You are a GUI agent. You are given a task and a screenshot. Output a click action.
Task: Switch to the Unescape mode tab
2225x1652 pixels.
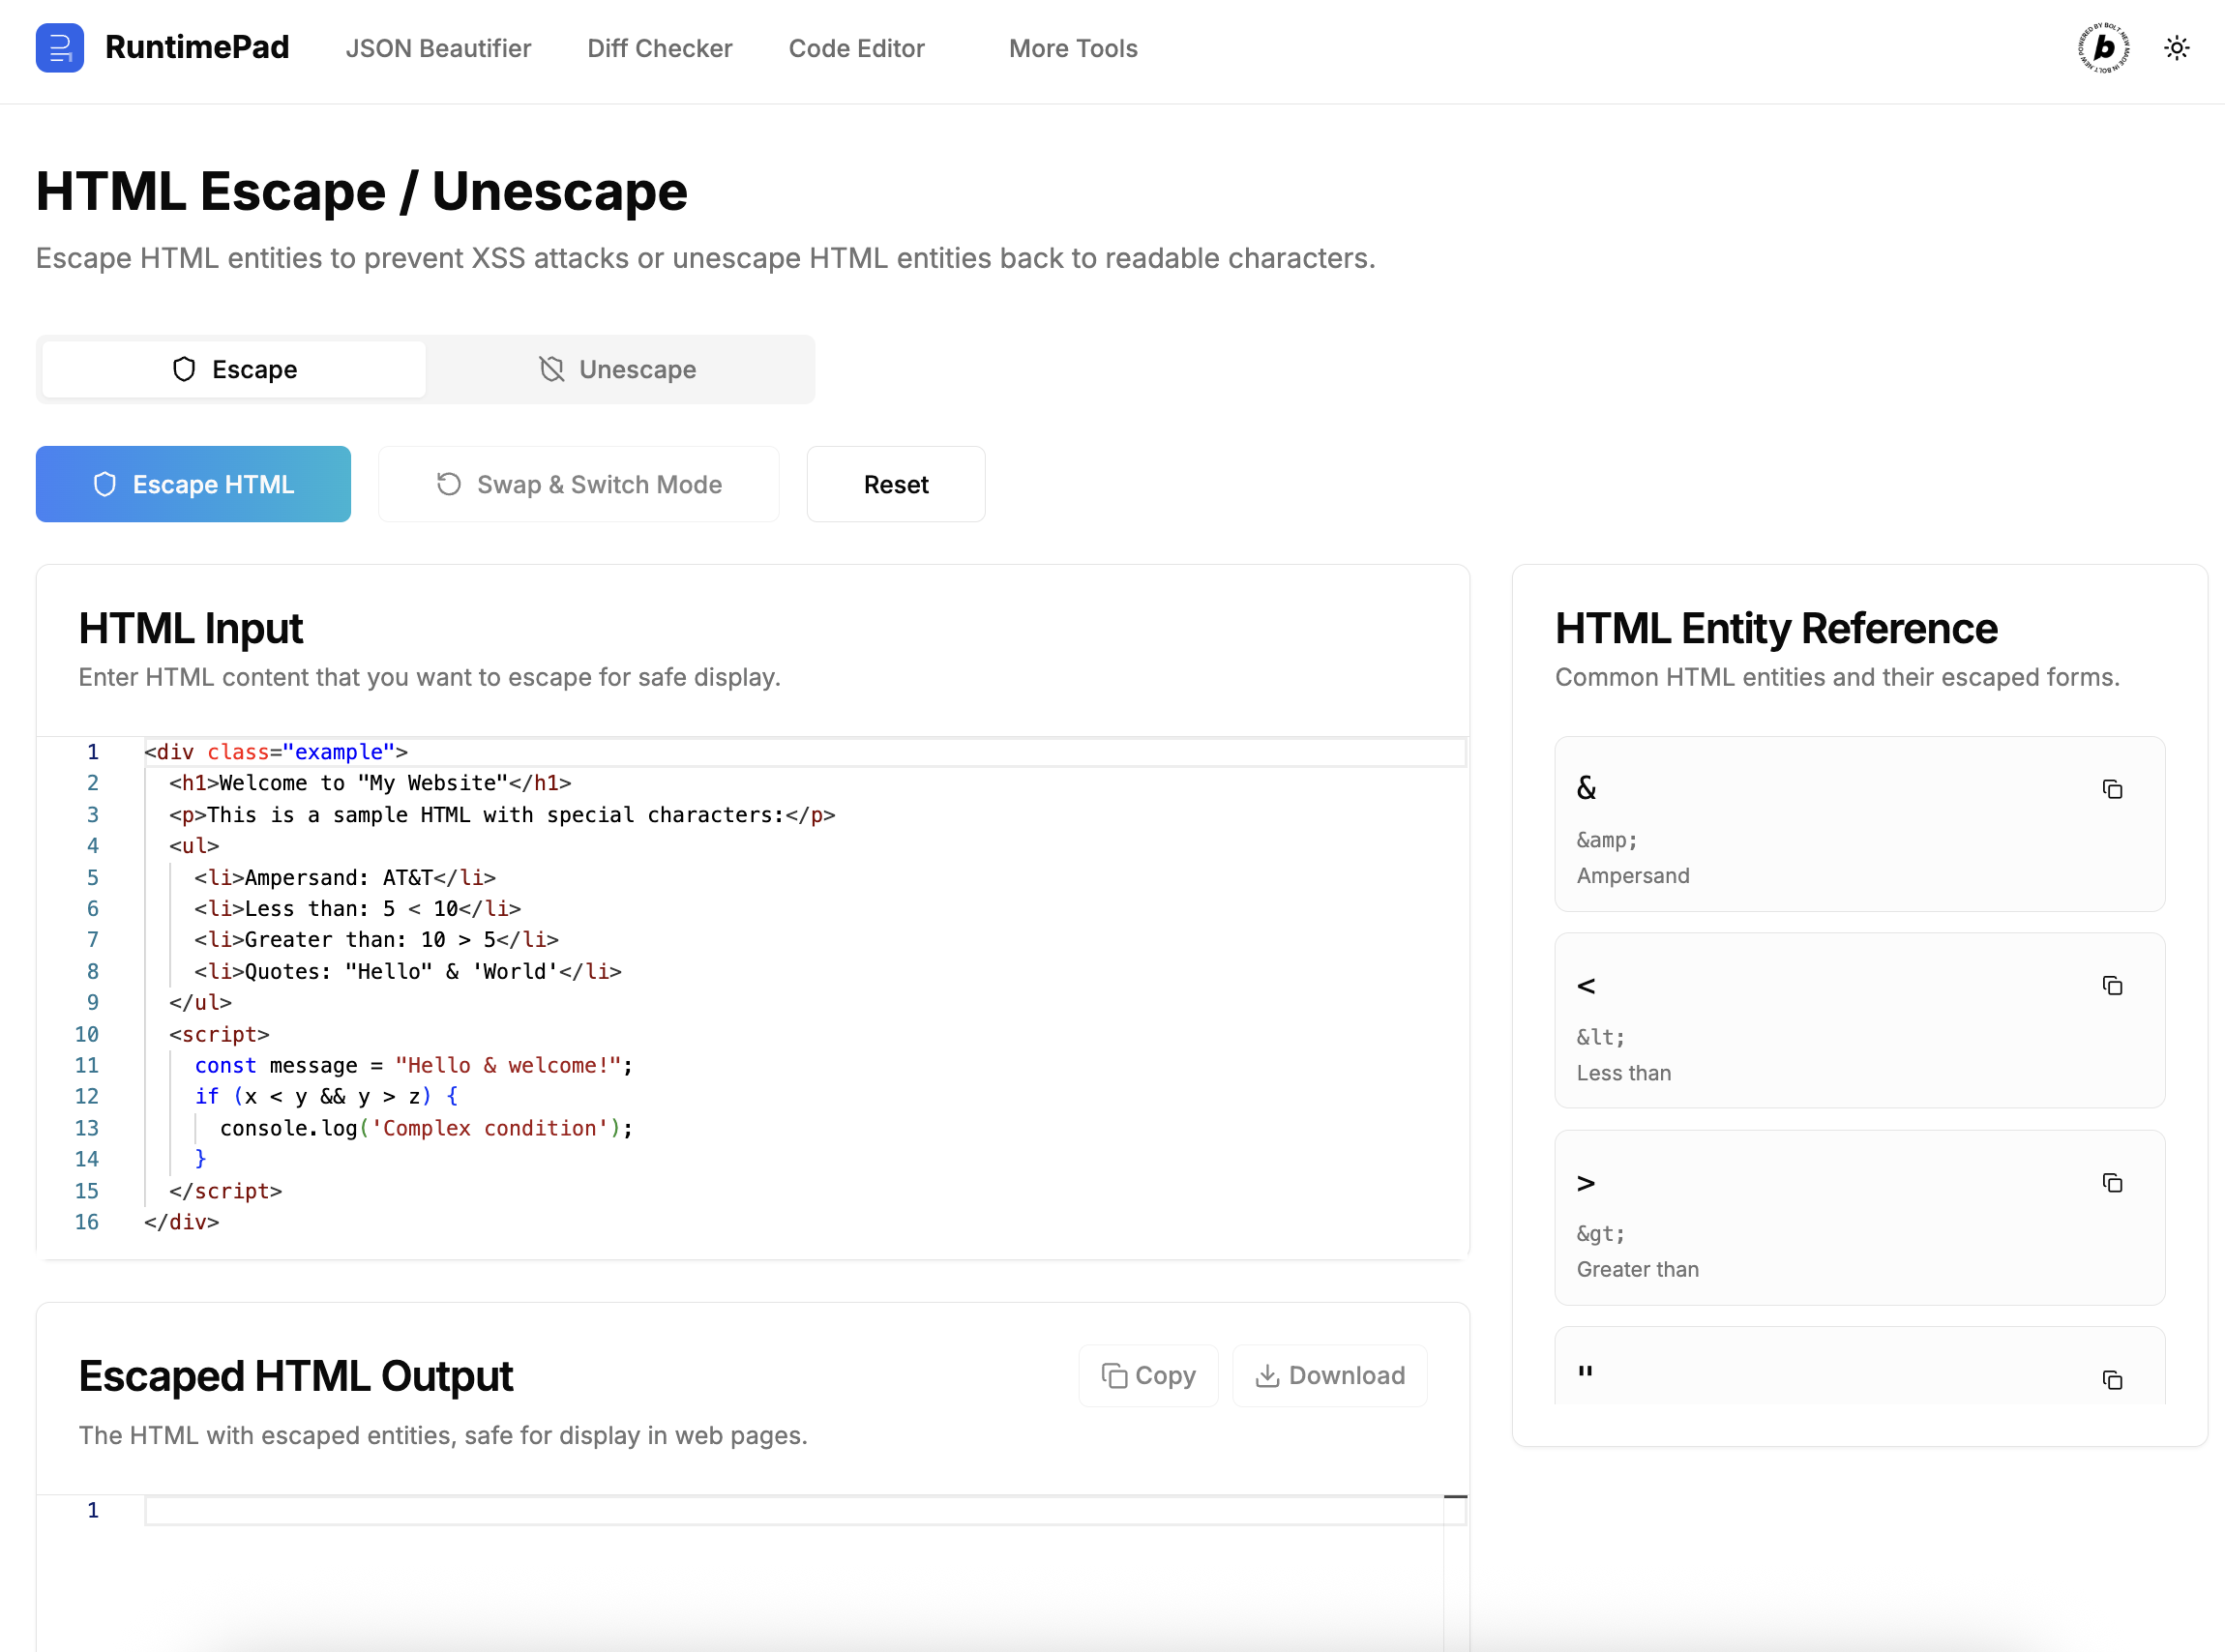[x=618, y=369]
